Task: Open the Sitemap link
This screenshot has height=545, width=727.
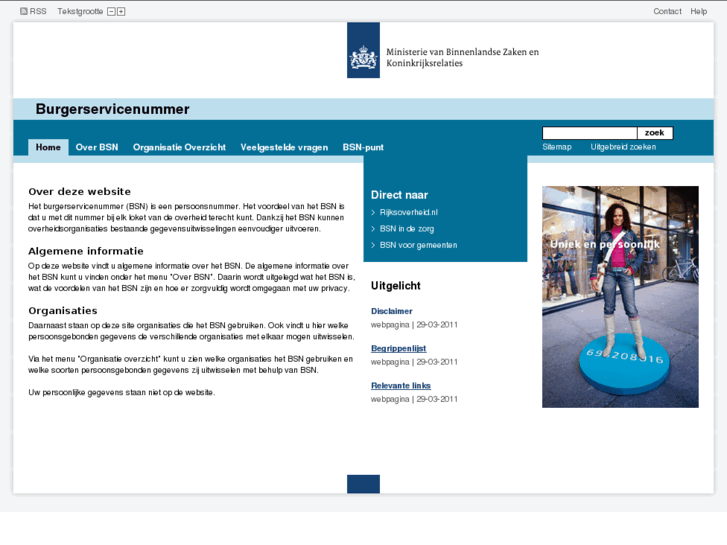Action: [557, 147]
